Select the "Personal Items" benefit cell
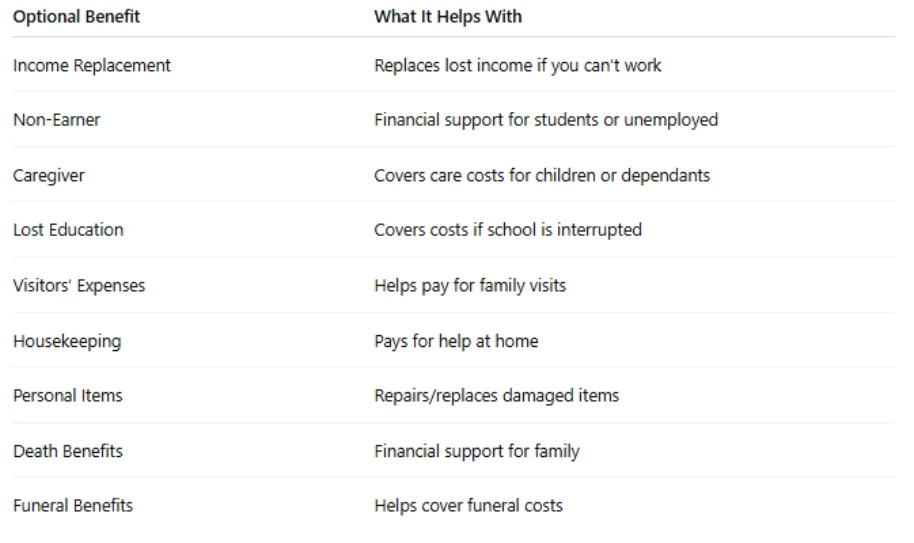914x543 pixels. pyautogui.click(x=68, y=396)
